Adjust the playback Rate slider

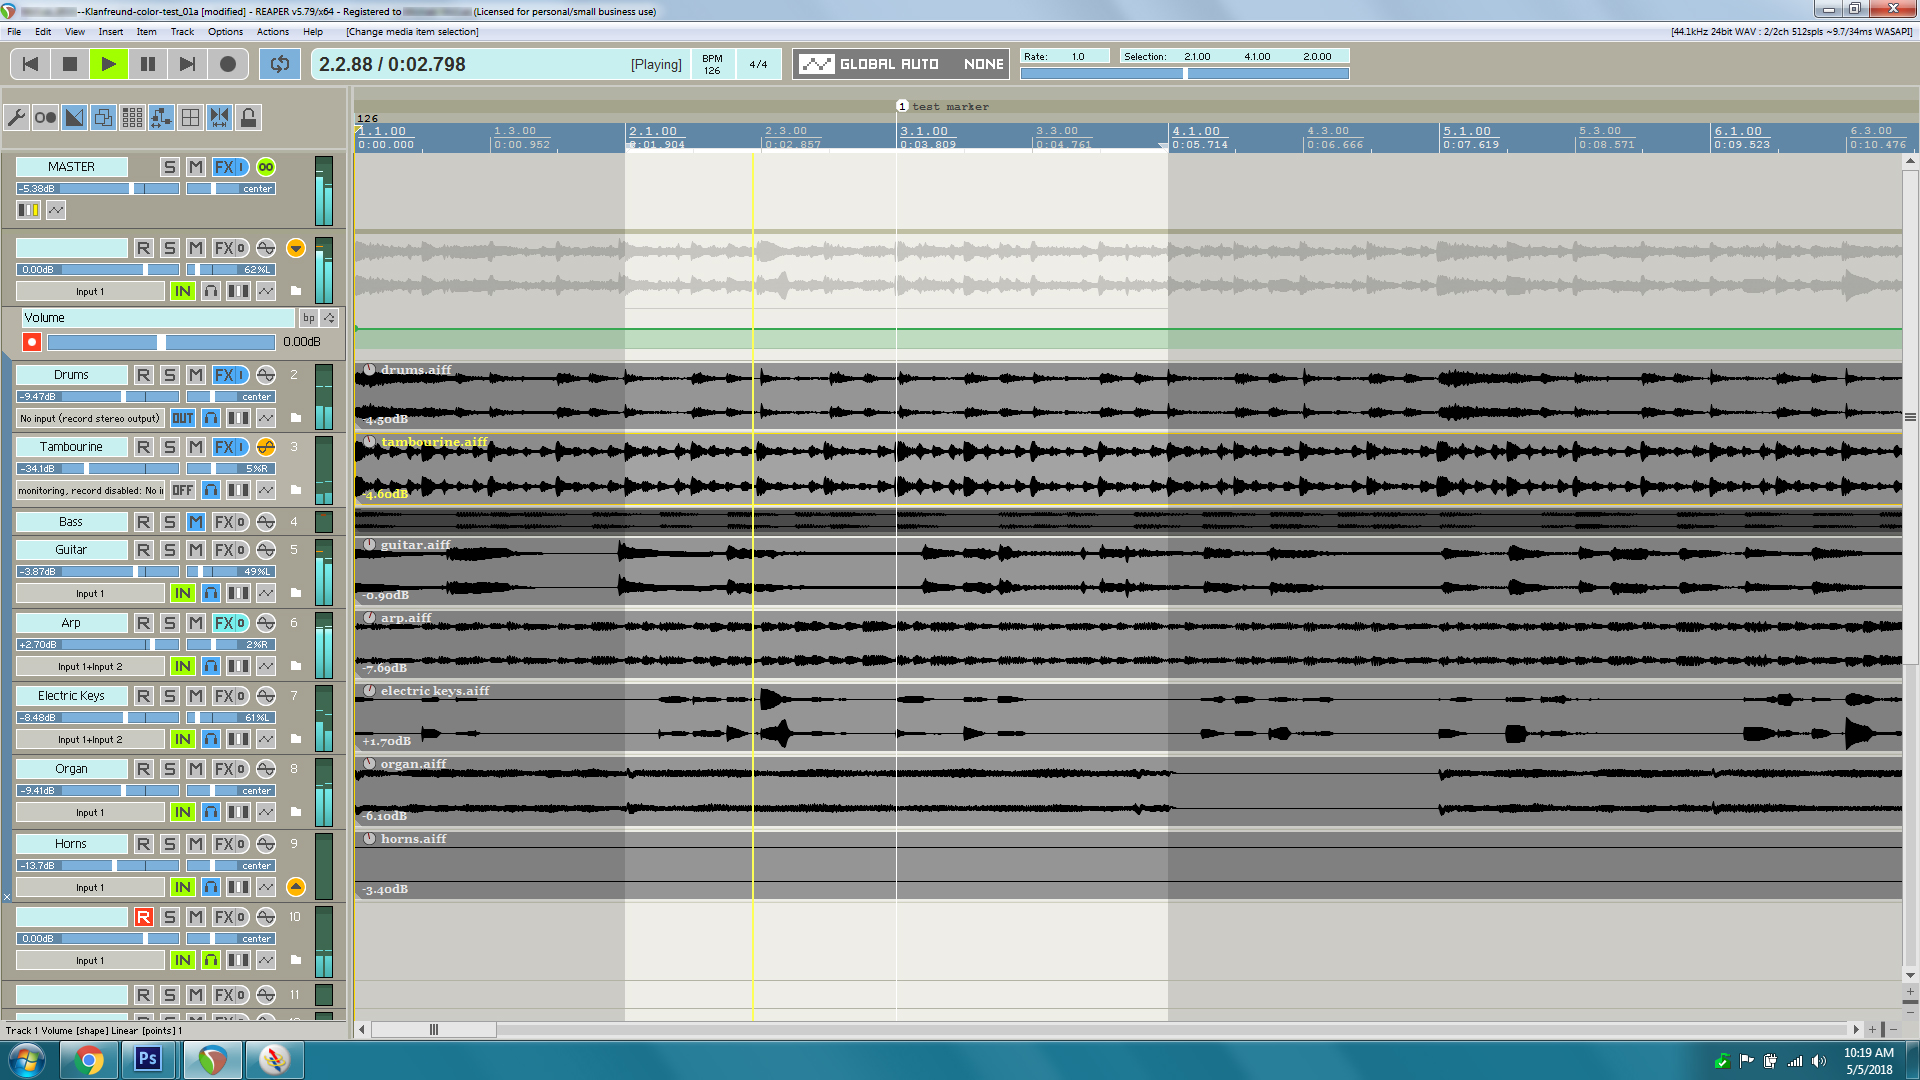click(1185, 73)
